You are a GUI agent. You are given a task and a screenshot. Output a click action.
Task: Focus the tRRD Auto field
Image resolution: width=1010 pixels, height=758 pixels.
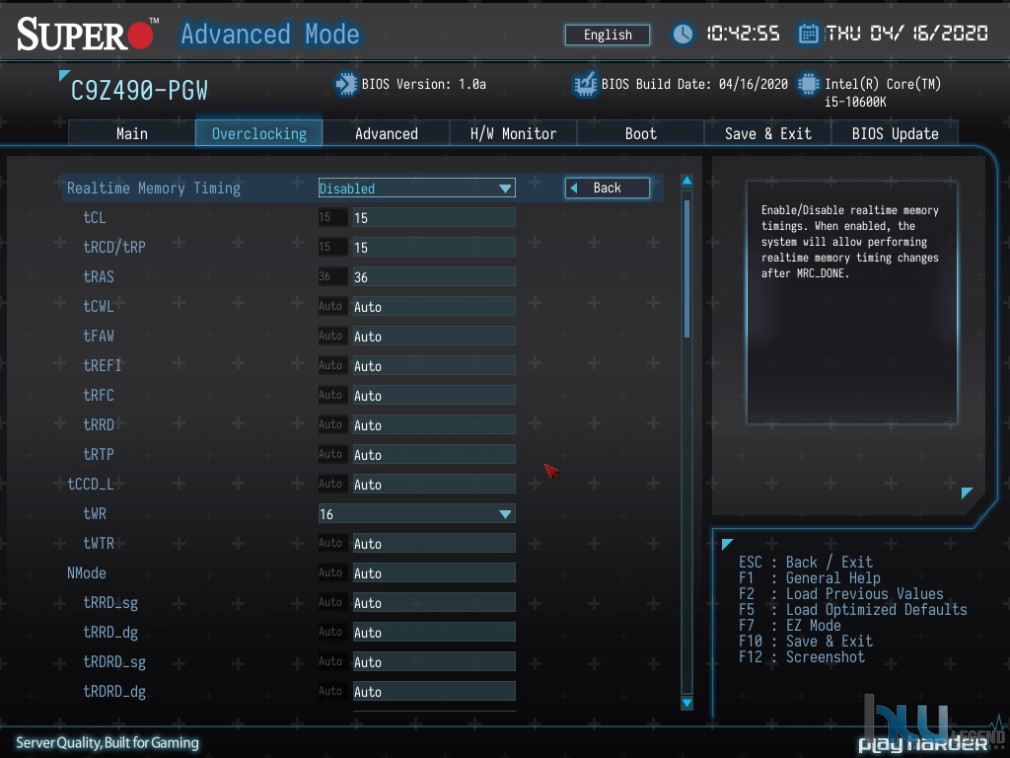434,425
